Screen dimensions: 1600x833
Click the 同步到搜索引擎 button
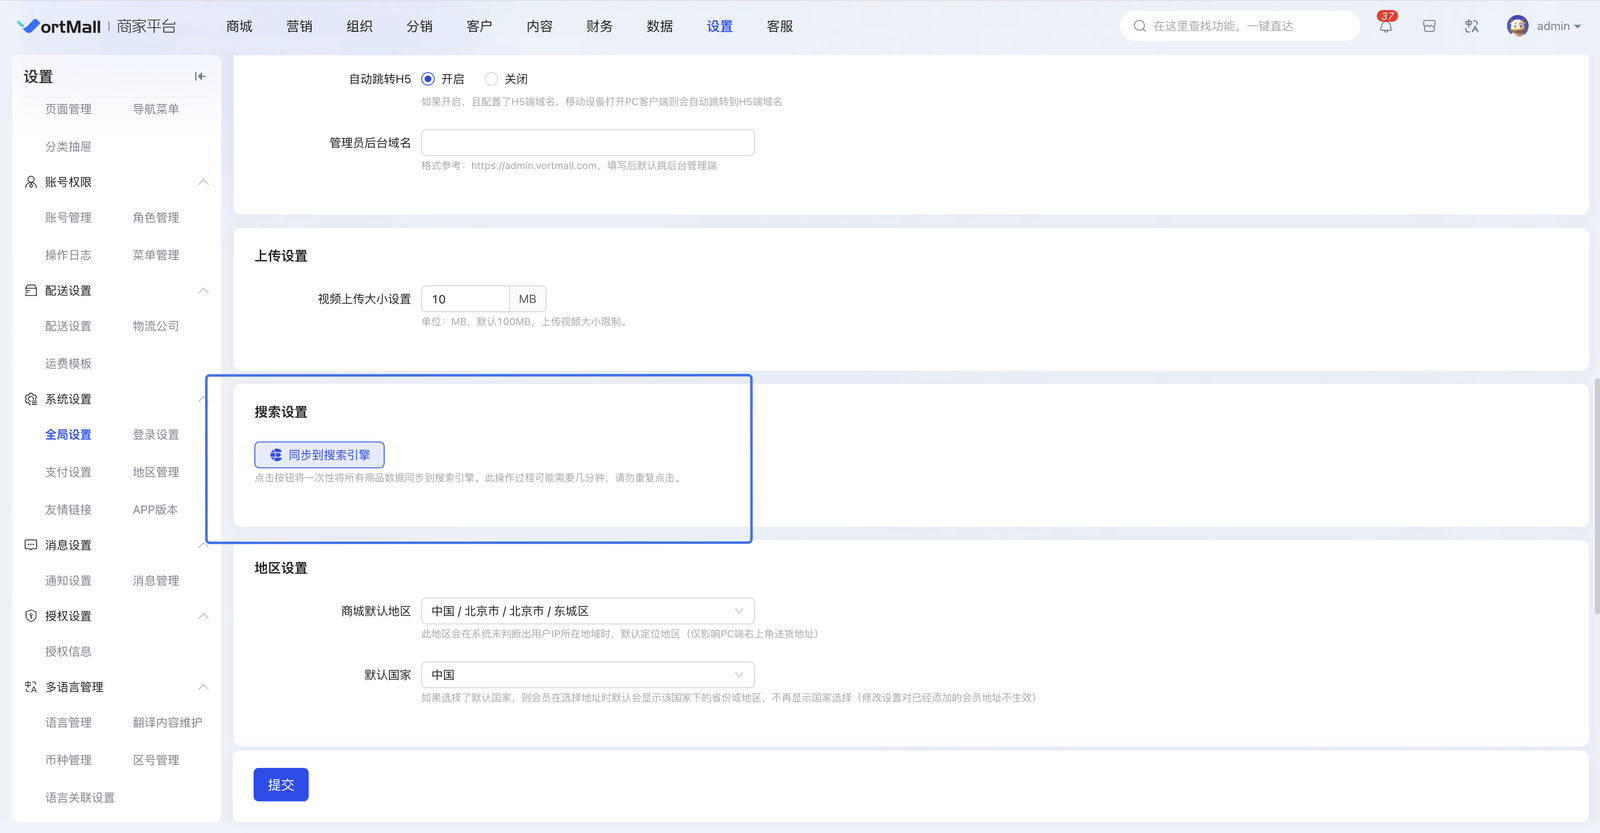point(319,455)
